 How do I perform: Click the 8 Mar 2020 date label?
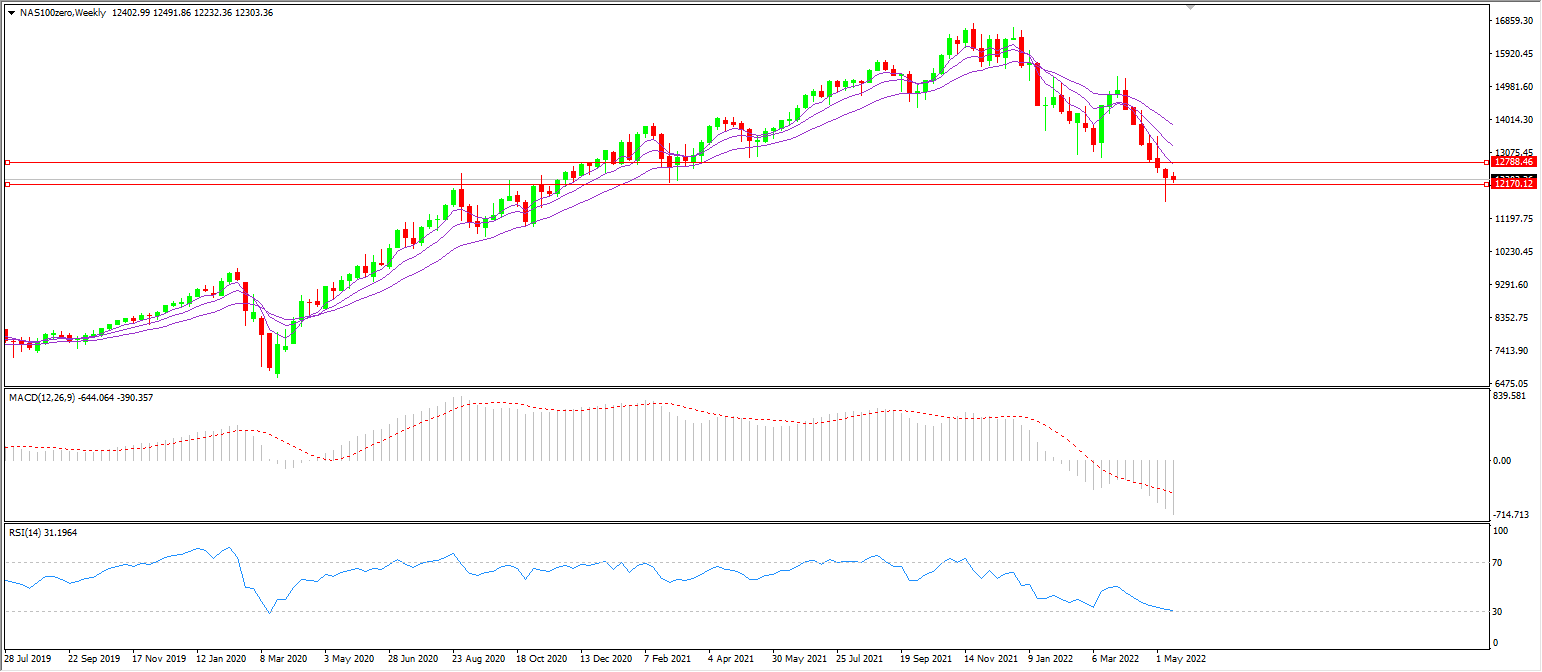click(x=283, y=660)
